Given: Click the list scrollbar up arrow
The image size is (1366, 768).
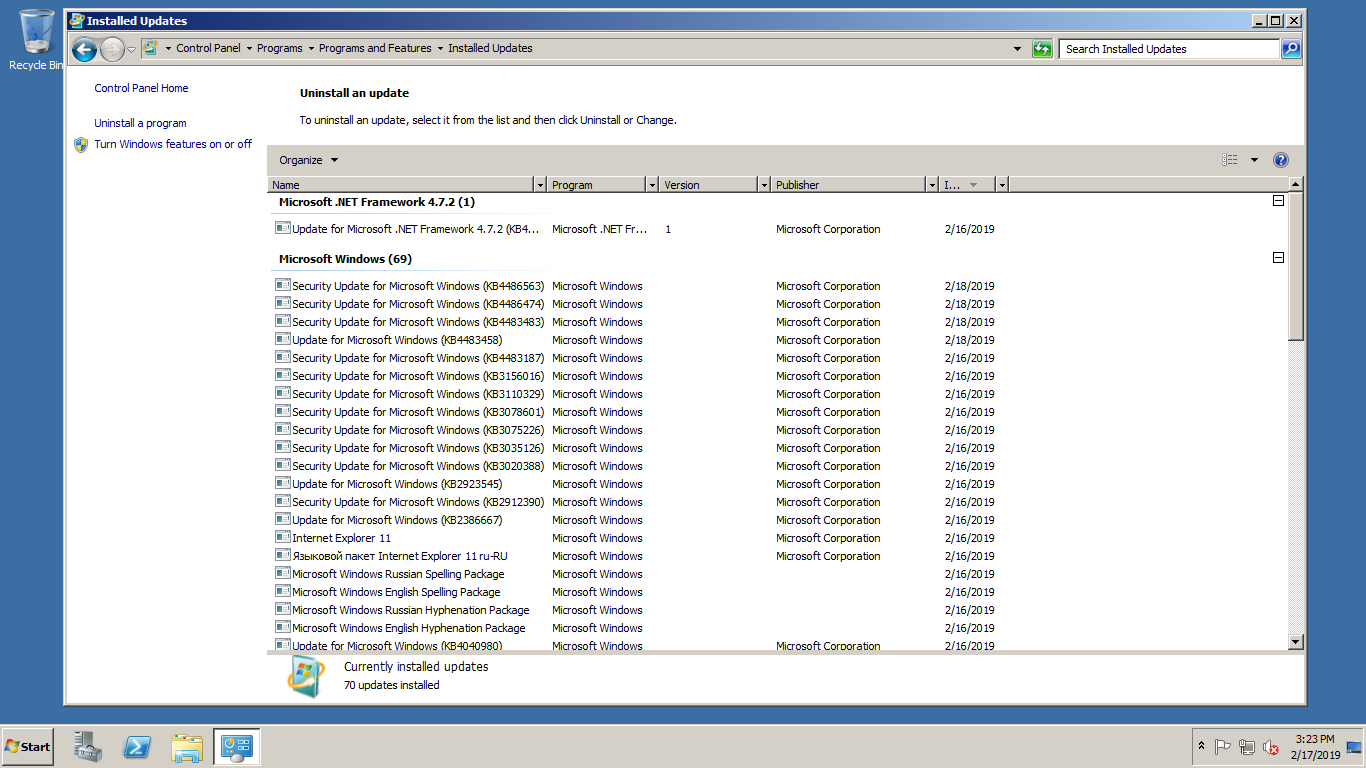Looking at the screenshot, I should pyautogui.click(x=1296, y=184).
